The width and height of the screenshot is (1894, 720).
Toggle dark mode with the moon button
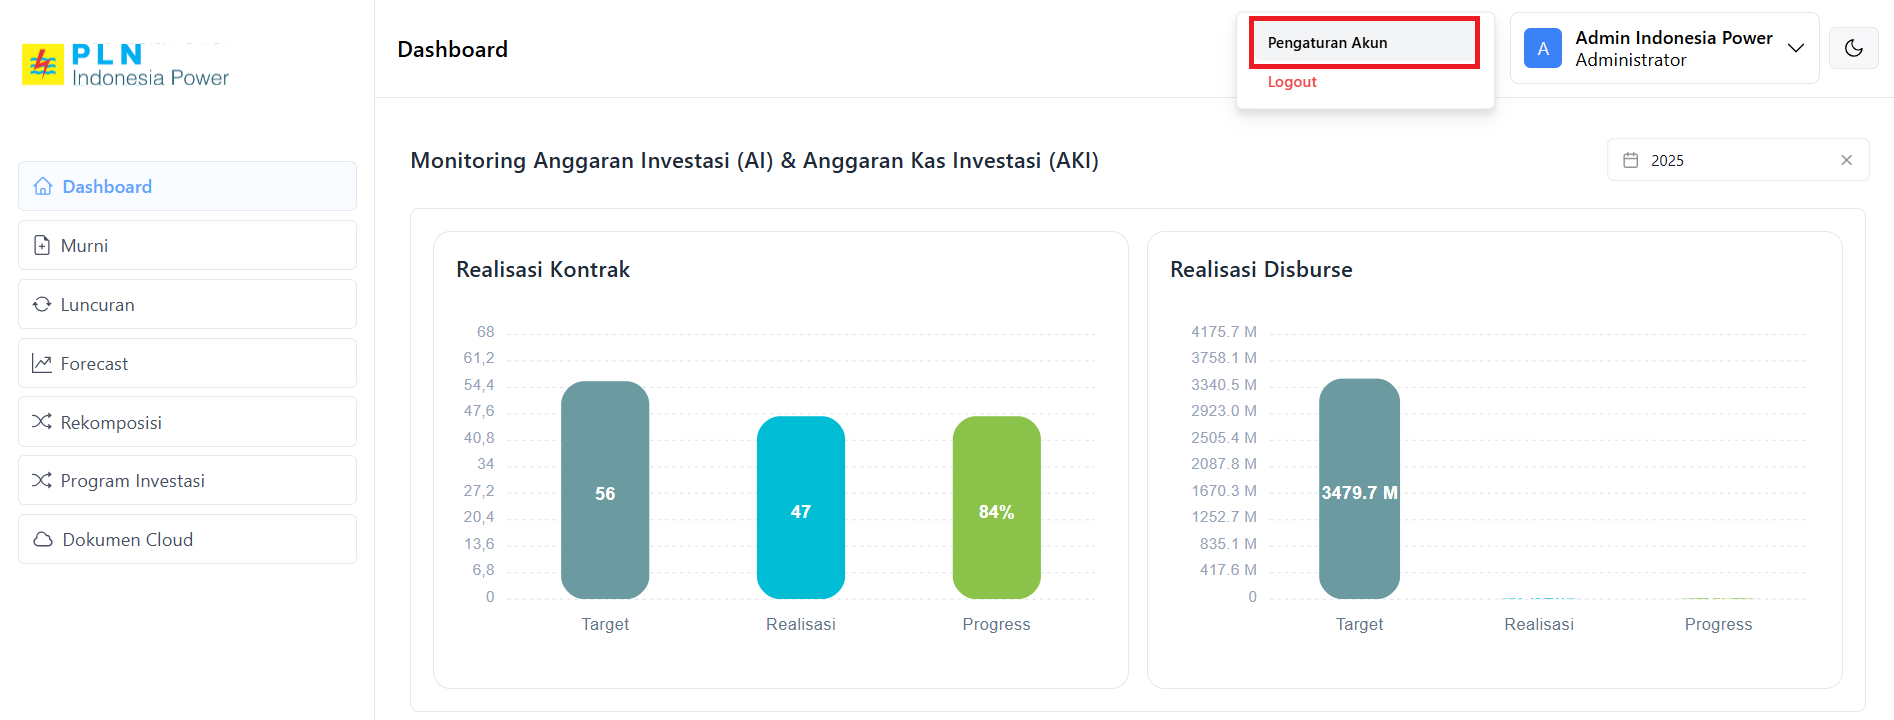1853,48
